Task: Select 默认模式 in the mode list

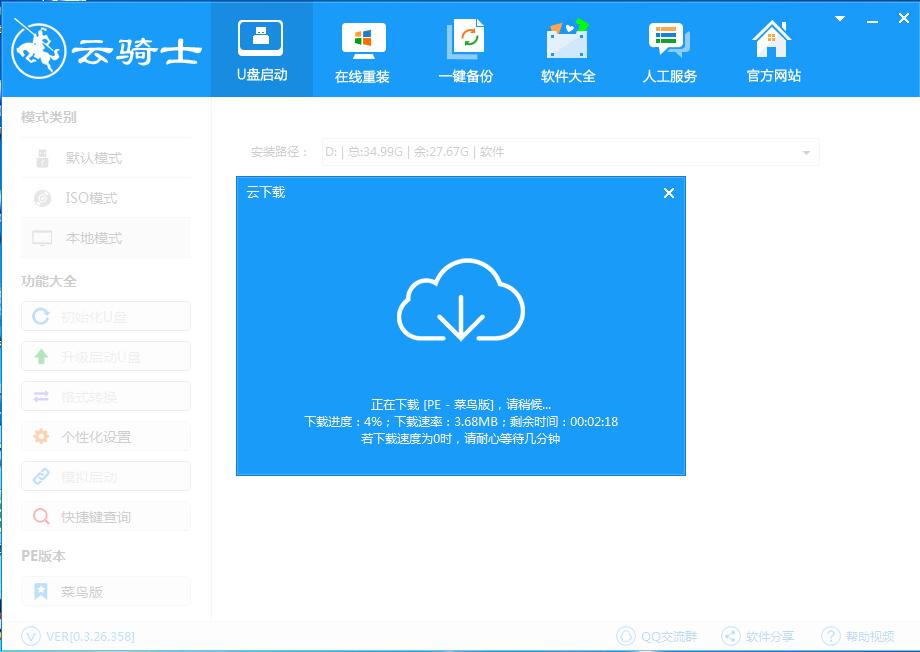Action: pos(106,158)
